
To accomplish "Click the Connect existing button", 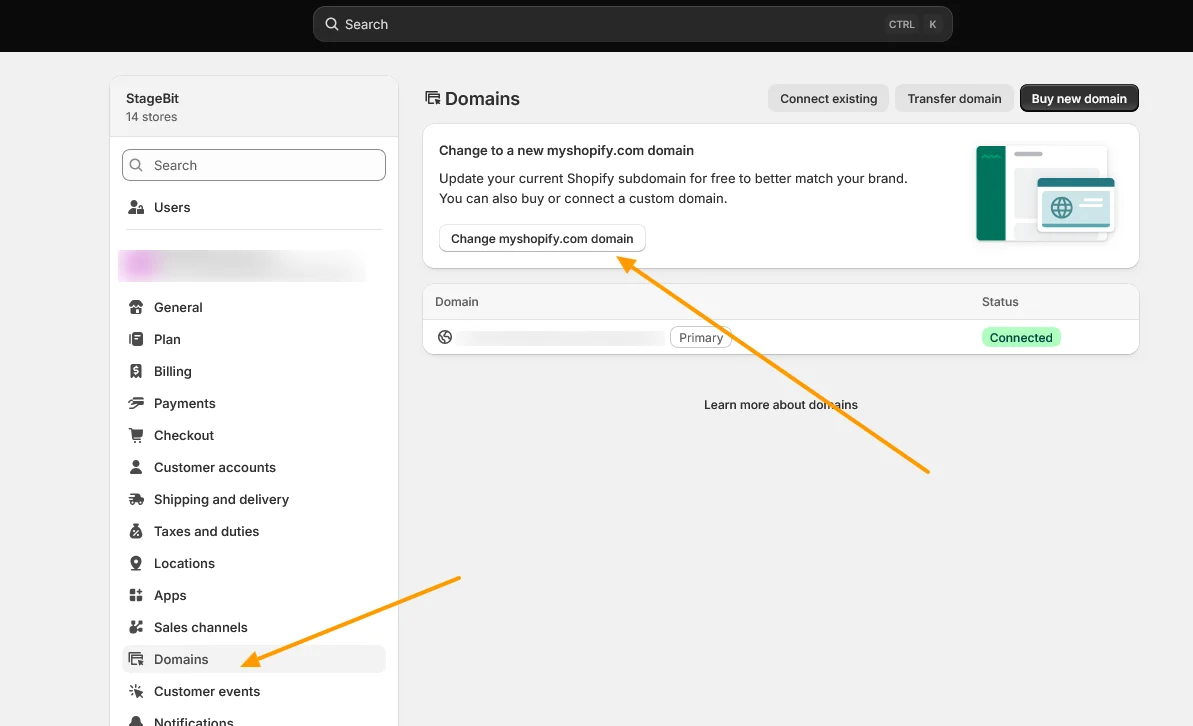I will click(x=828, y=98).
